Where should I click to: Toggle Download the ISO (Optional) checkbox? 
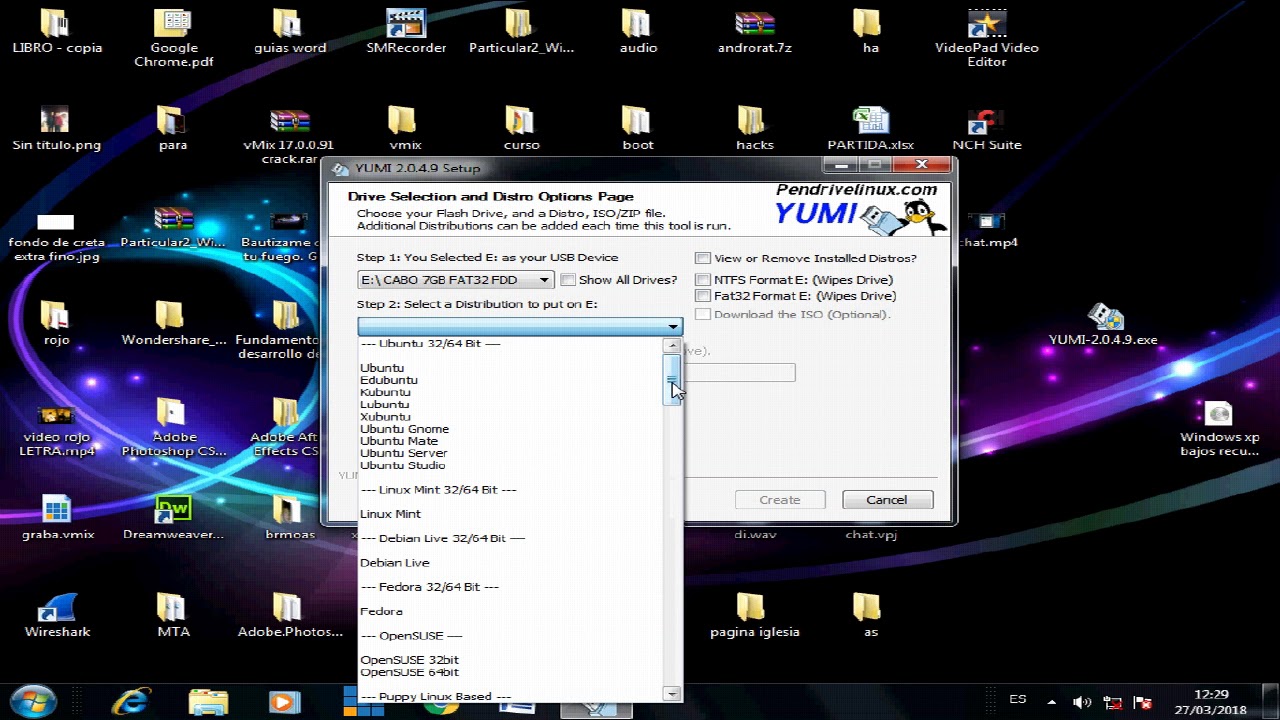(702, 314)
